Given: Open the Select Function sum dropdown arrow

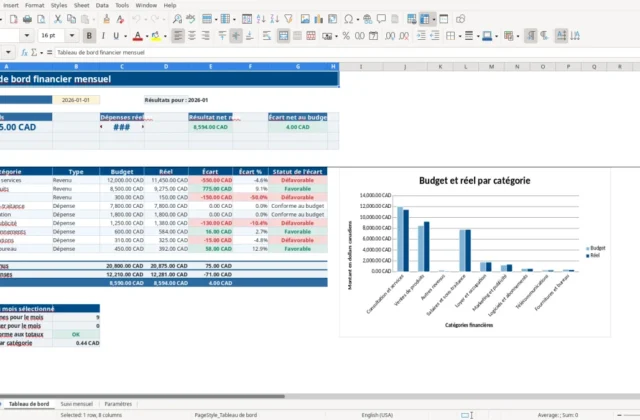Looking at the screenshot, I should [x=41, y=53].
